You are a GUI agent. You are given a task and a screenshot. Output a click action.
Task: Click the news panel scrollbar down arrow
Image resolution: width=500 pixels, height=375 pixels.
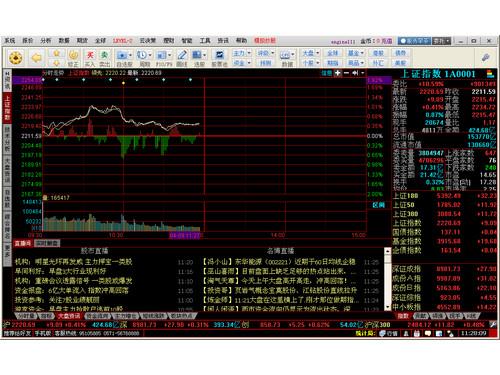[387, 307]
